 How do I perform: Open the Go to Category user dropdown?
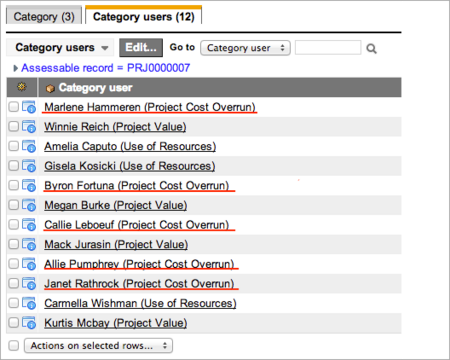pyautogui.click(x=245, y=48)
